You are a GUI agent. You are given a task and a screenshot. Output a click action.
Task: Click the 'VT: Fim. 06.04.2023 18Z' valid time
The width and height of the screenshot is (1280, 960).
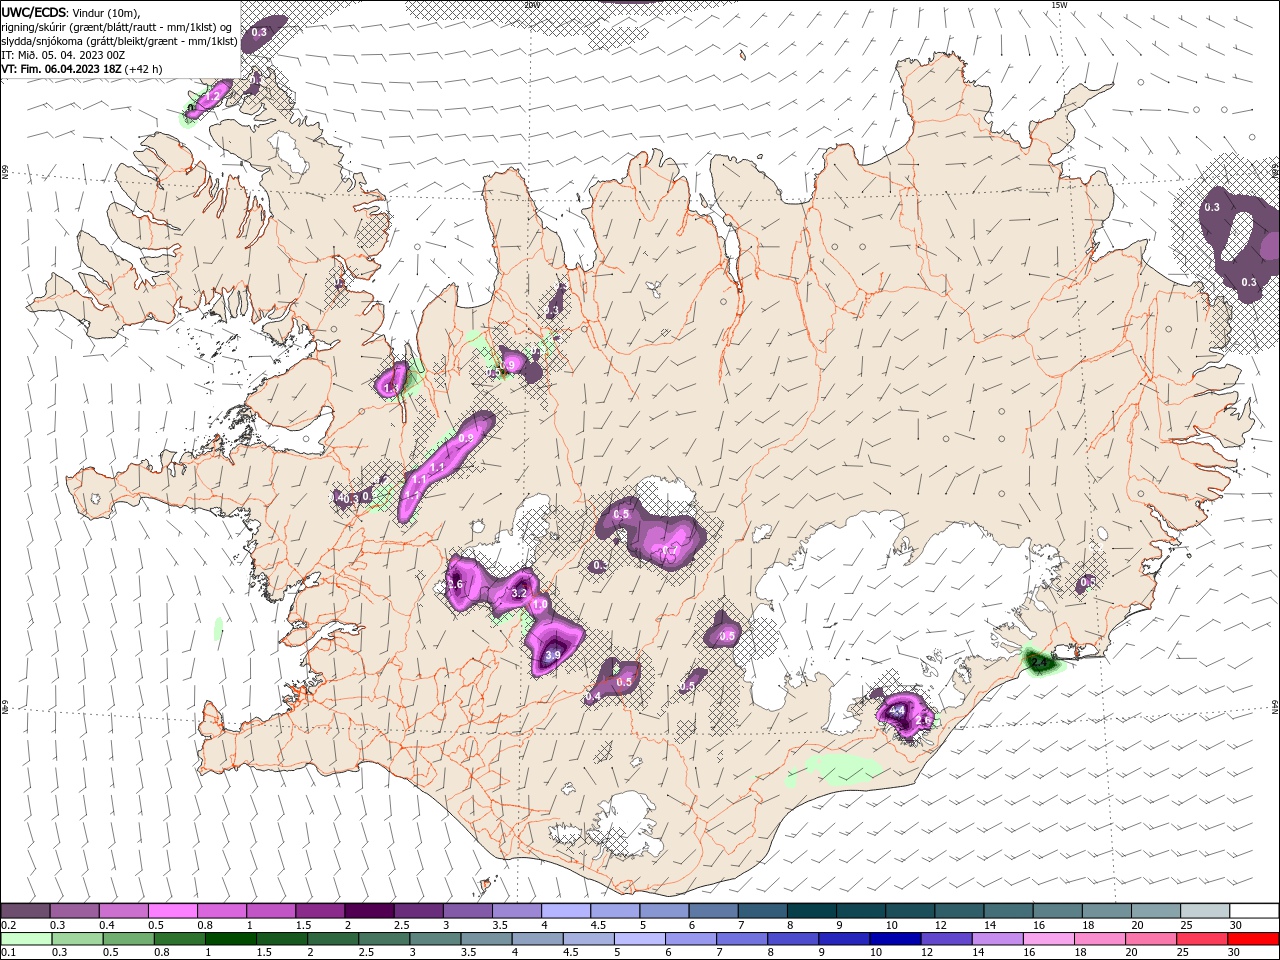click(x=62, y=69)
